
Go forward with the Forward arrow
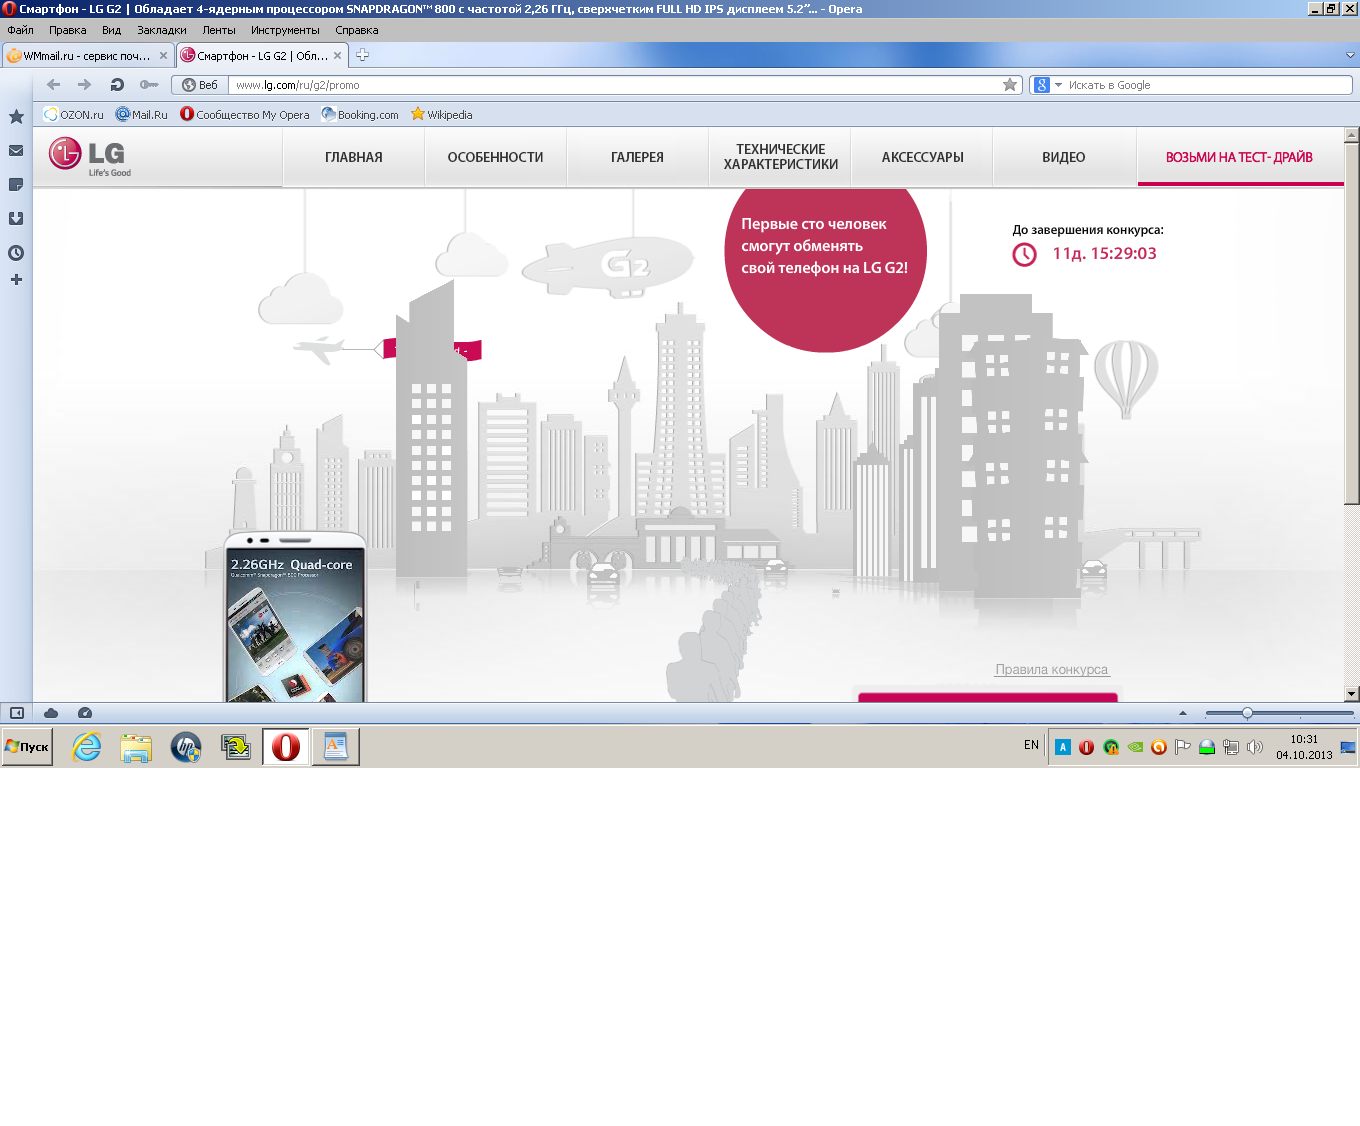[x=85, y=85]
